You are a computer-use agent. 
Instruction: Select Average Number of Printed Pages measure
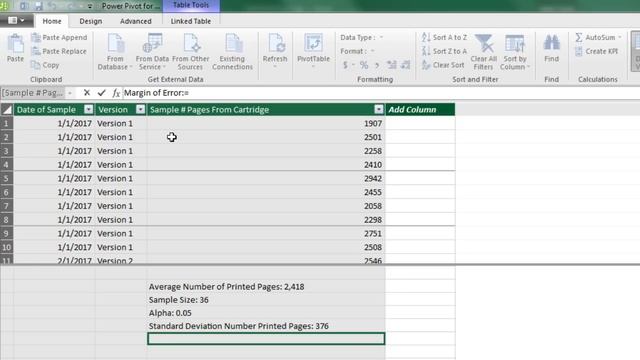(x=266, y=287)
